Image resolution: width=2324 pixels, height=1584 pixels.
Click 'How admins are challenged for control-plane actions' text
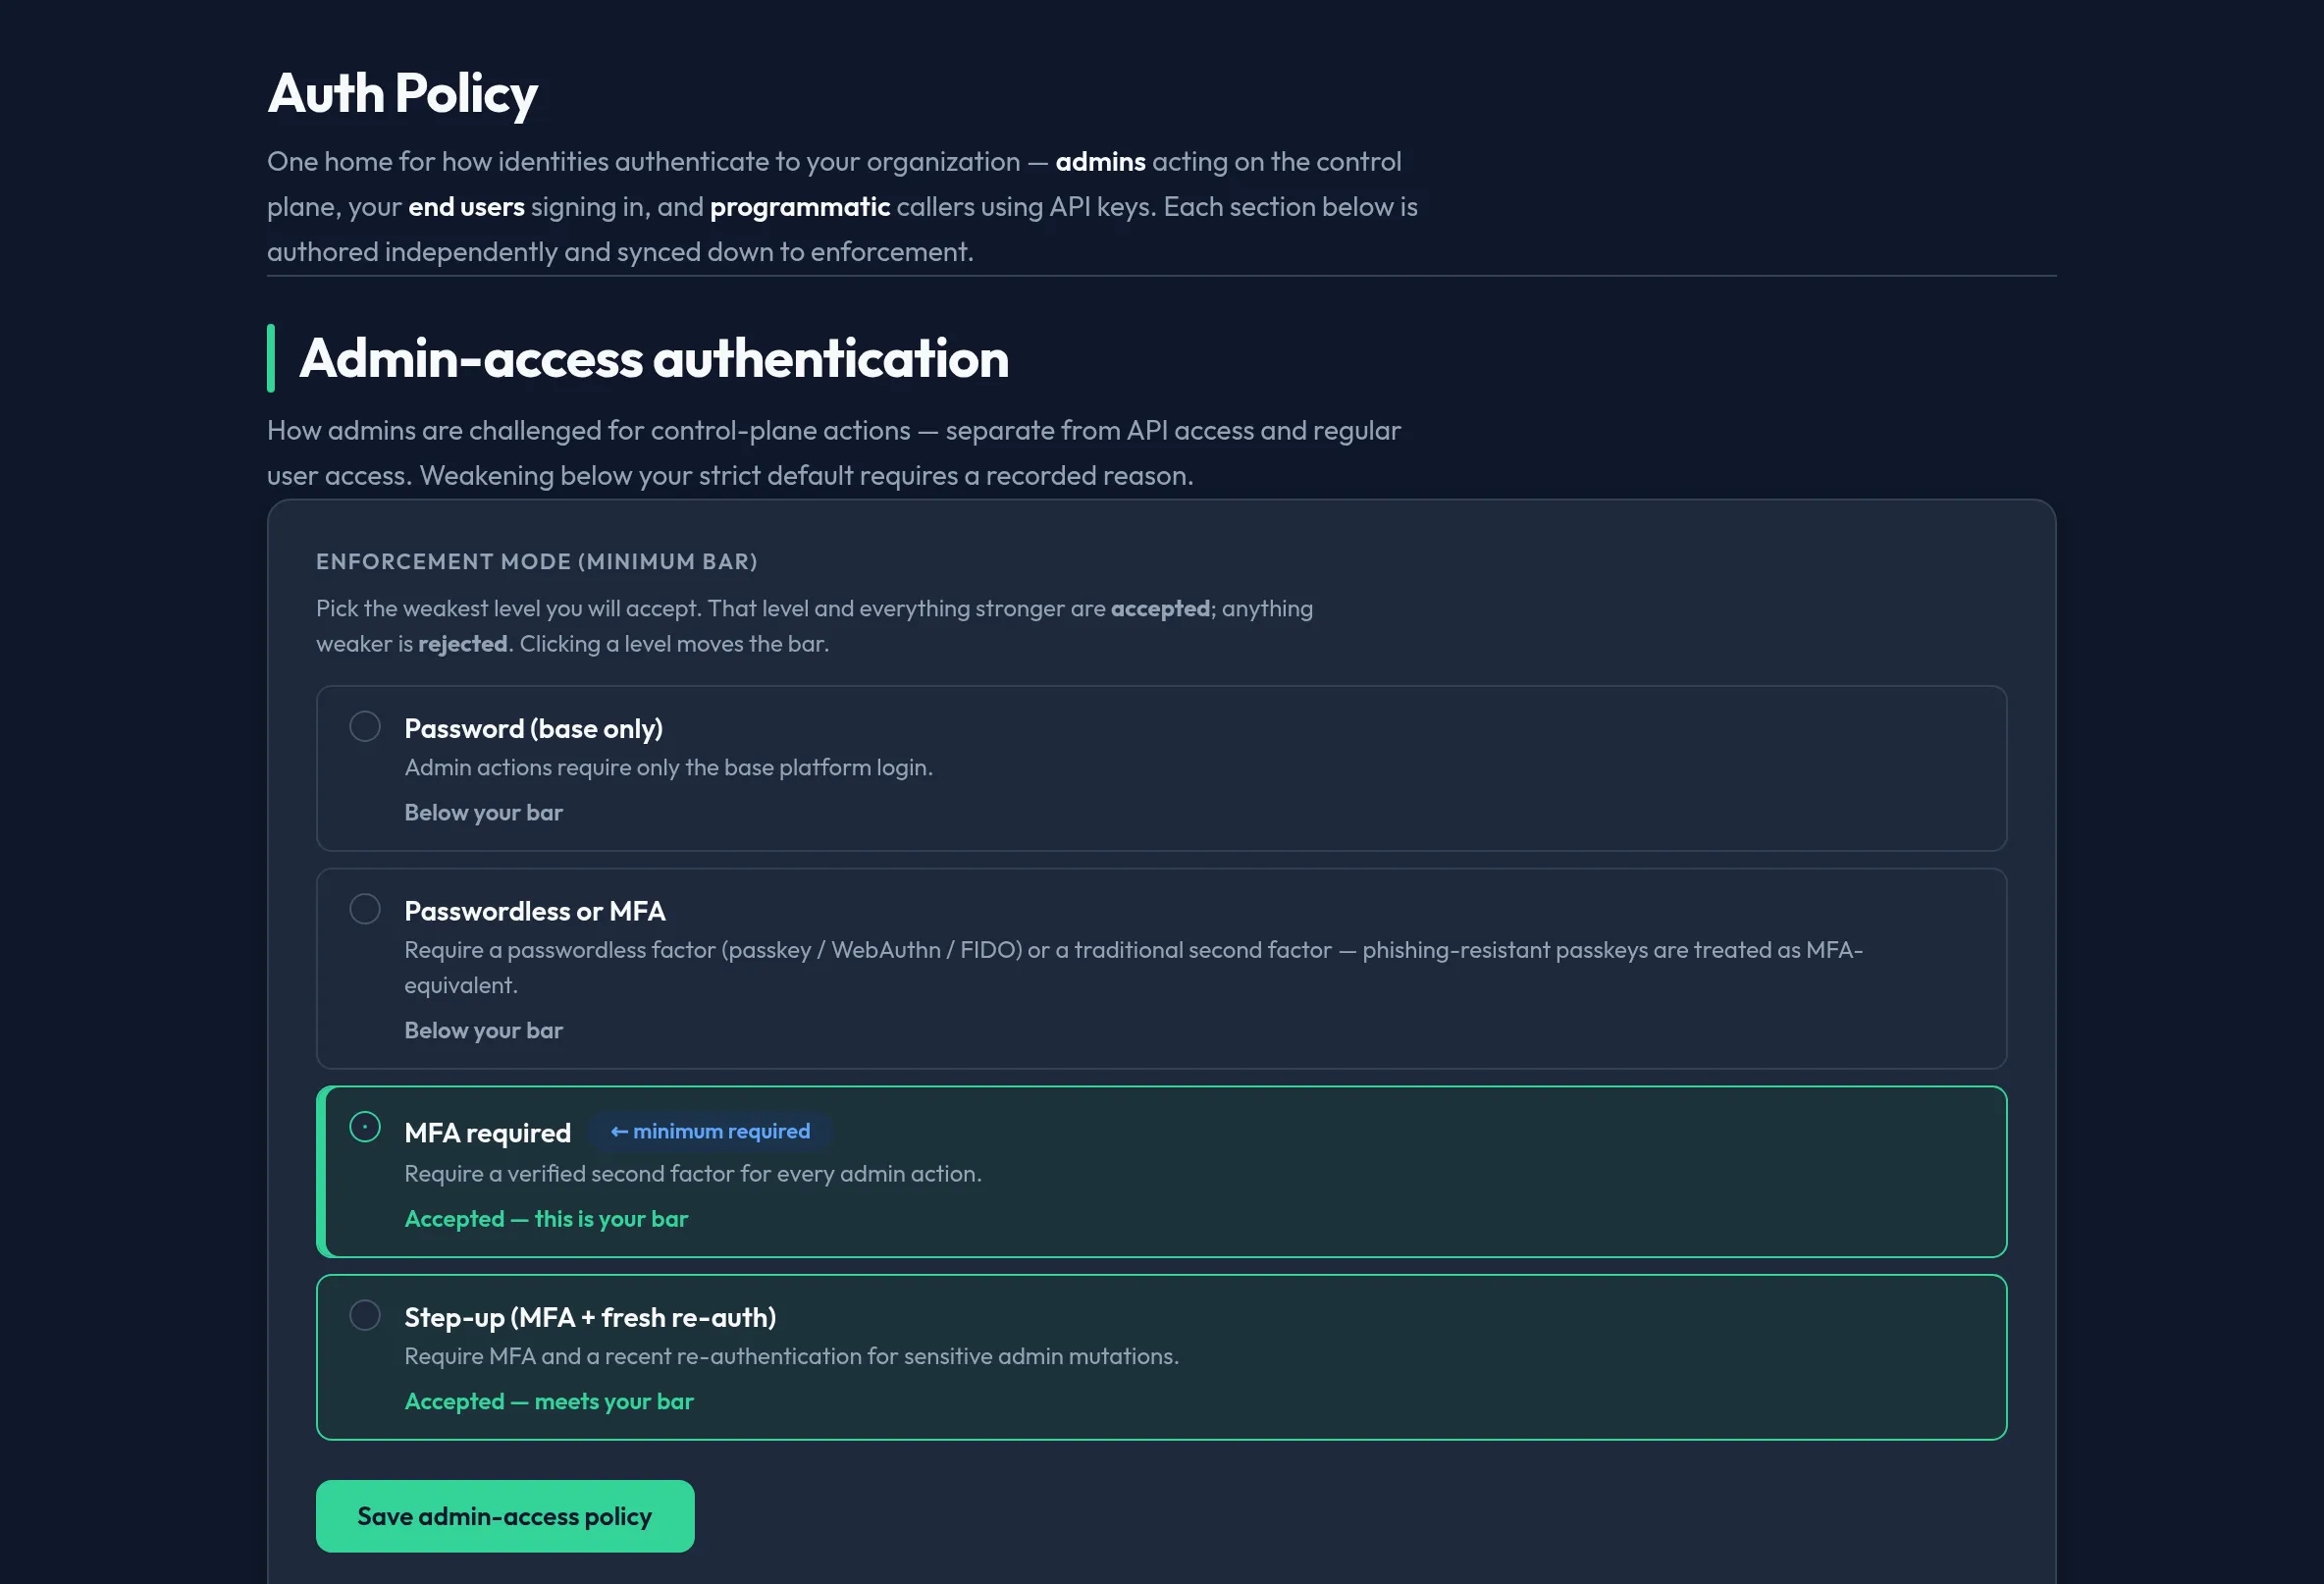(x=834, y=453)
